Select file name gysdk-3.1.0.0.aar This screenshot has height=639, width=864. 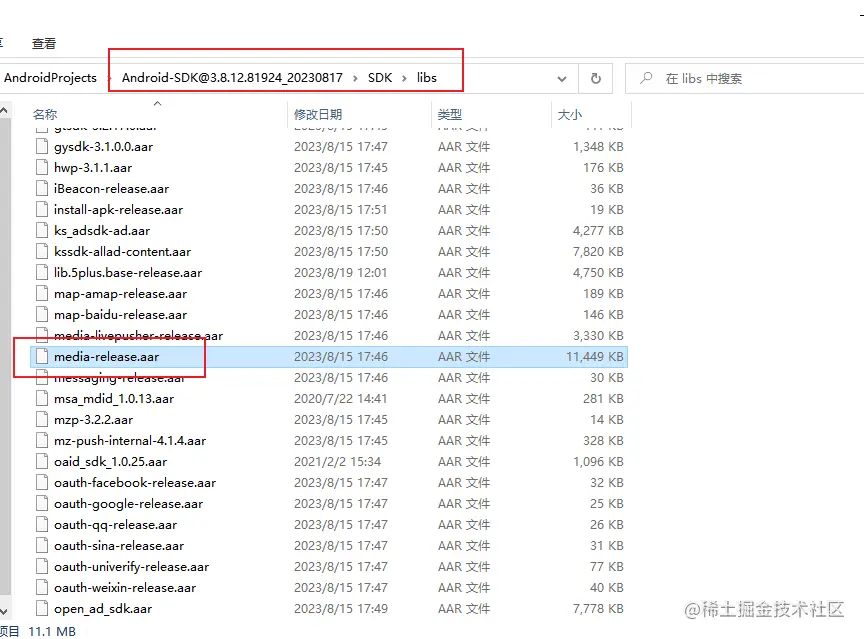tap(104, 147)
